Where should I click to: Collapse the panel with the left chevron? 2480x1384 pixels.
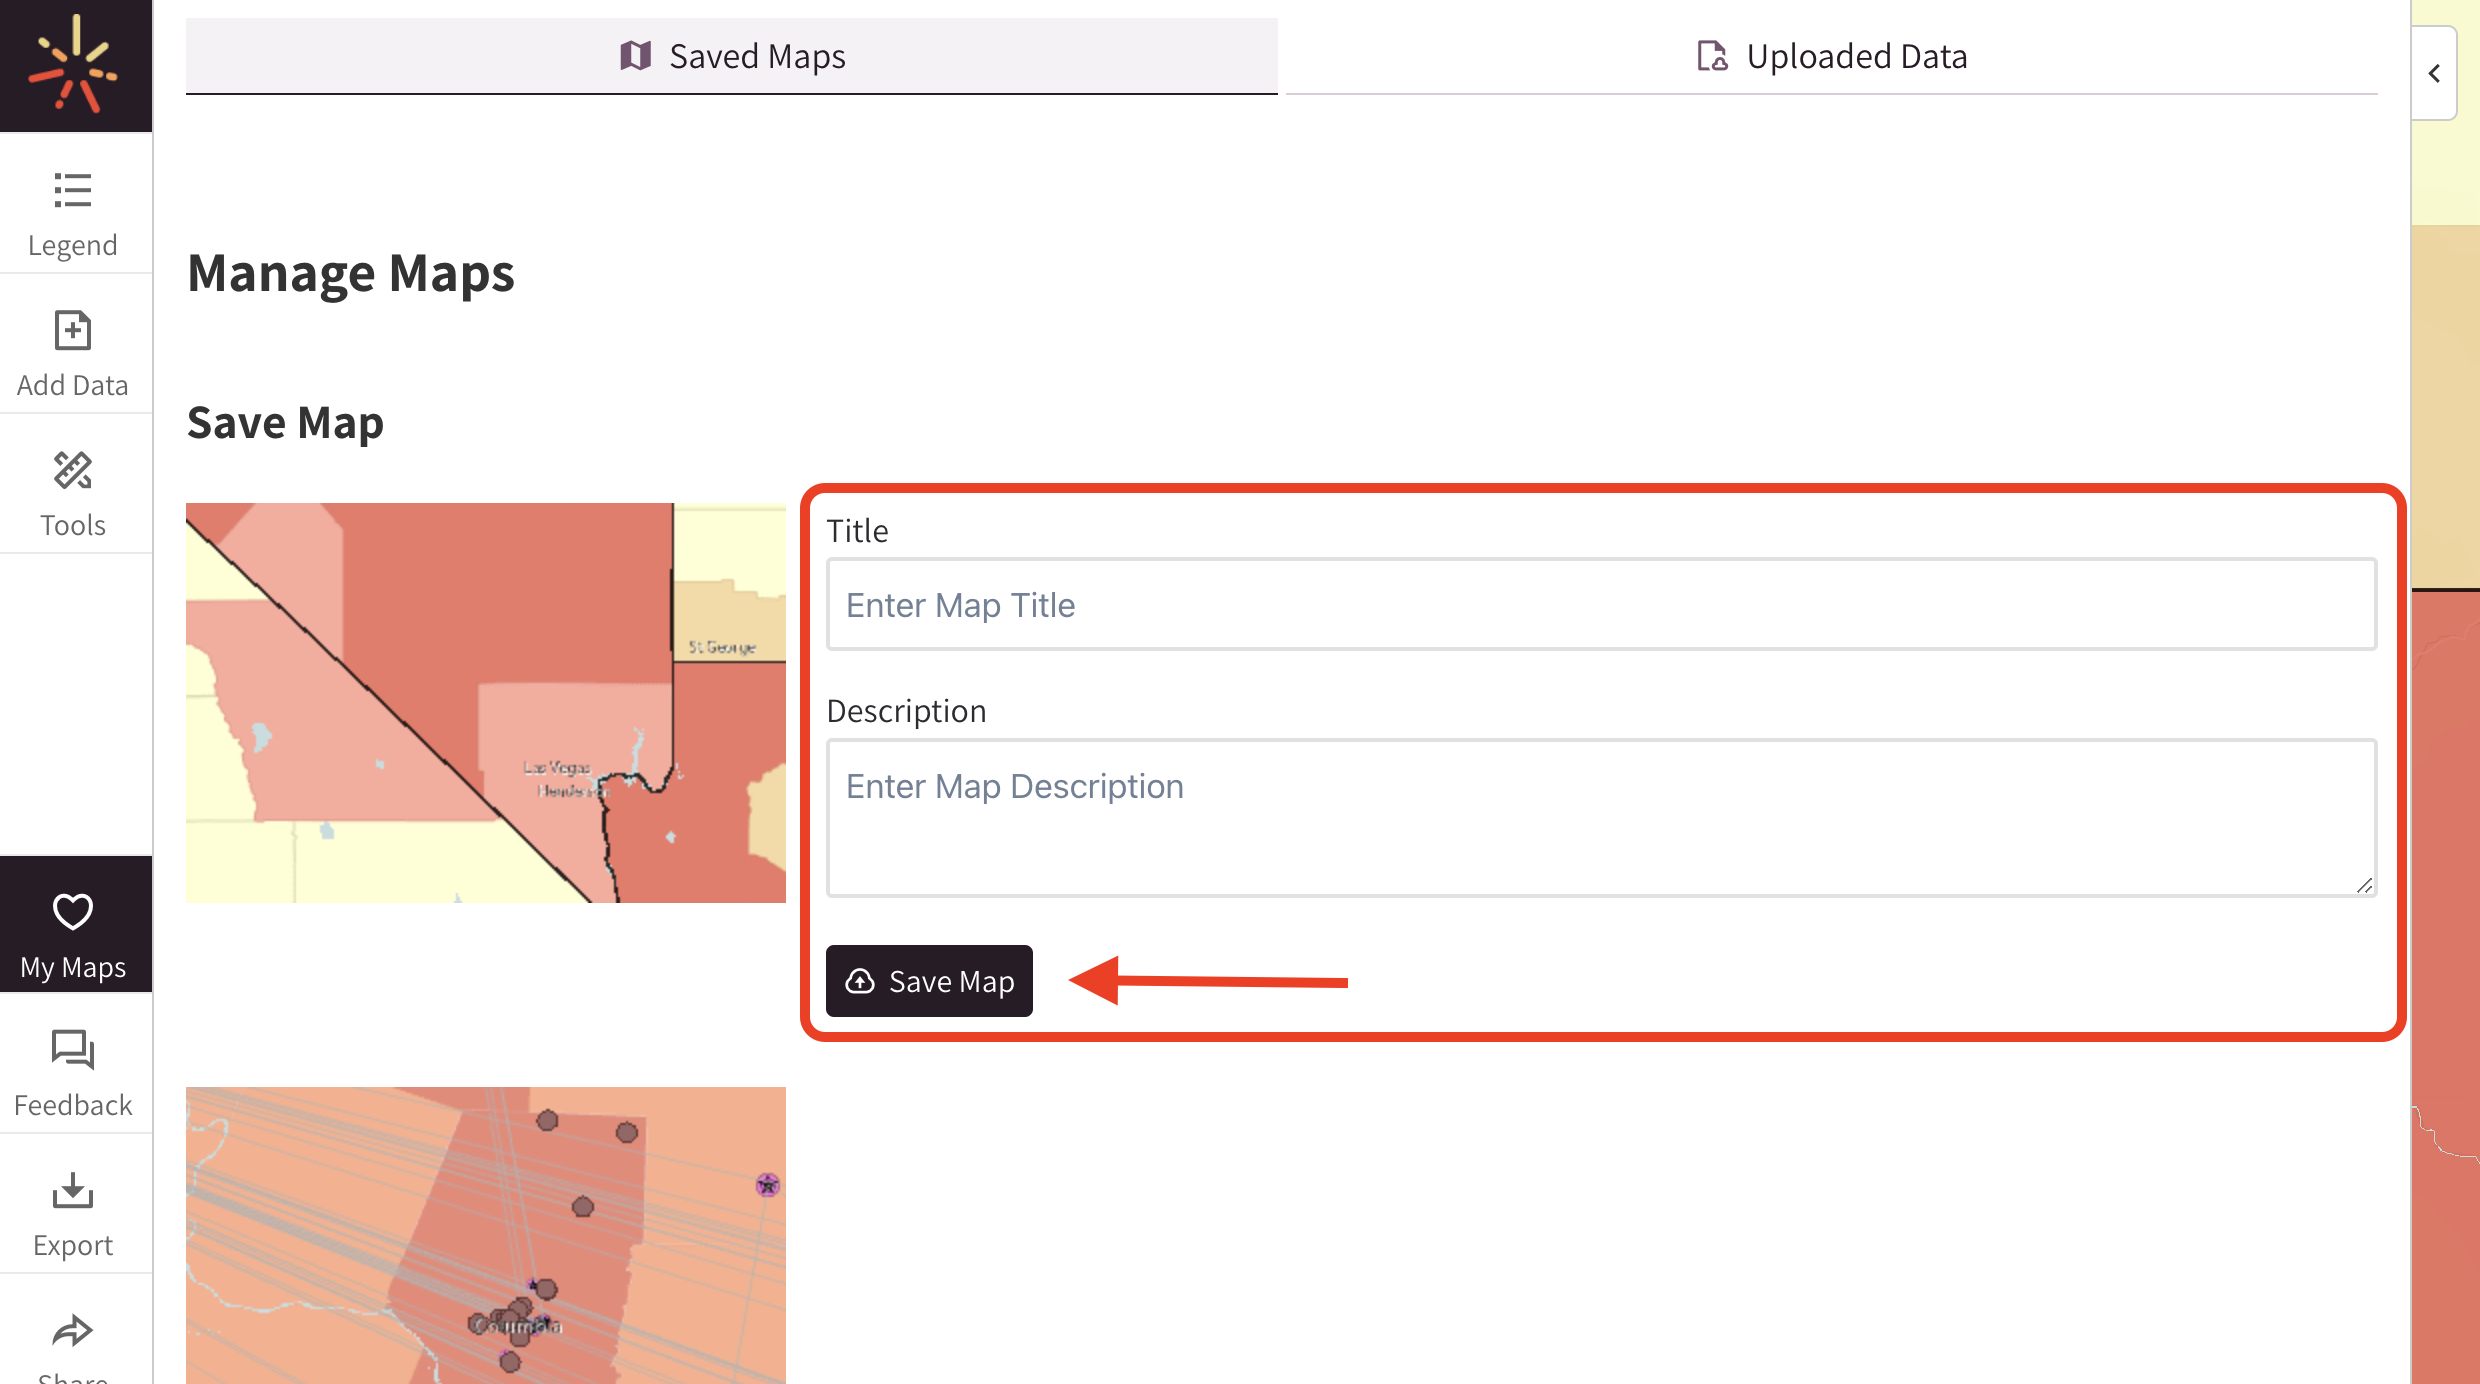click(2434, 73)
